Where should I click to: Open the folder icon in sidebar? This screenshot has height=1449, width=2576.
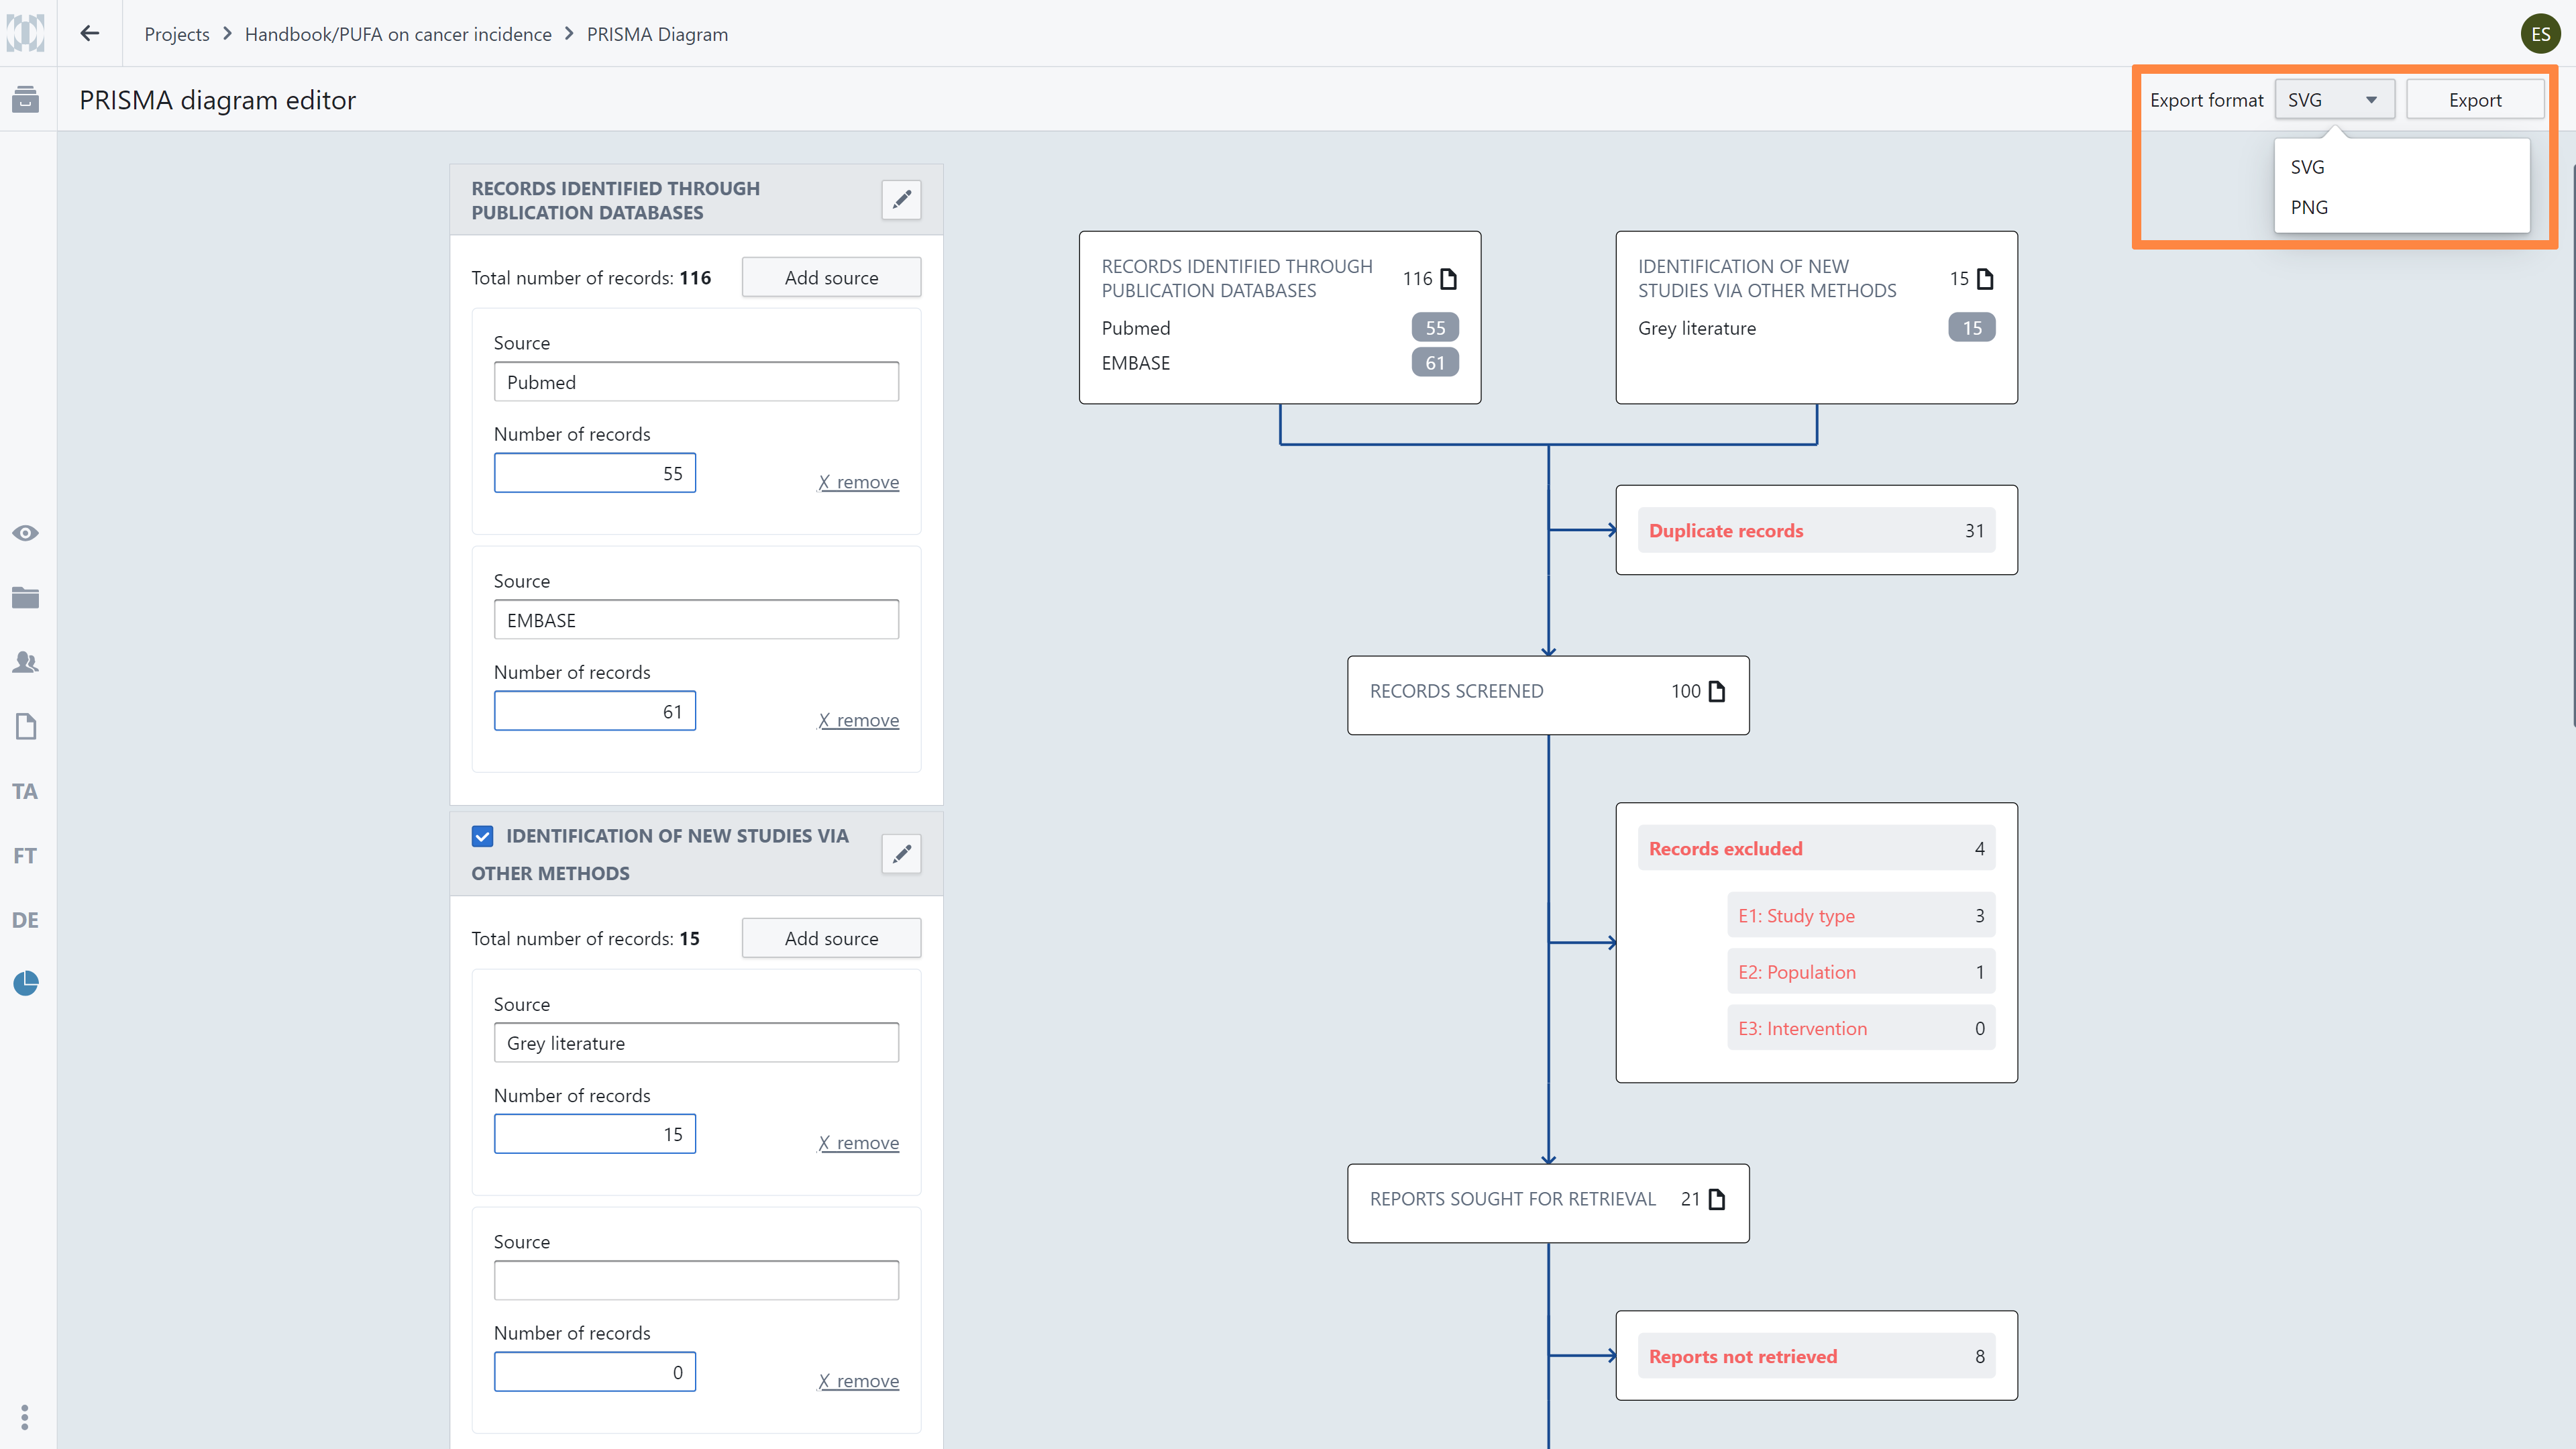pos(26,598)
